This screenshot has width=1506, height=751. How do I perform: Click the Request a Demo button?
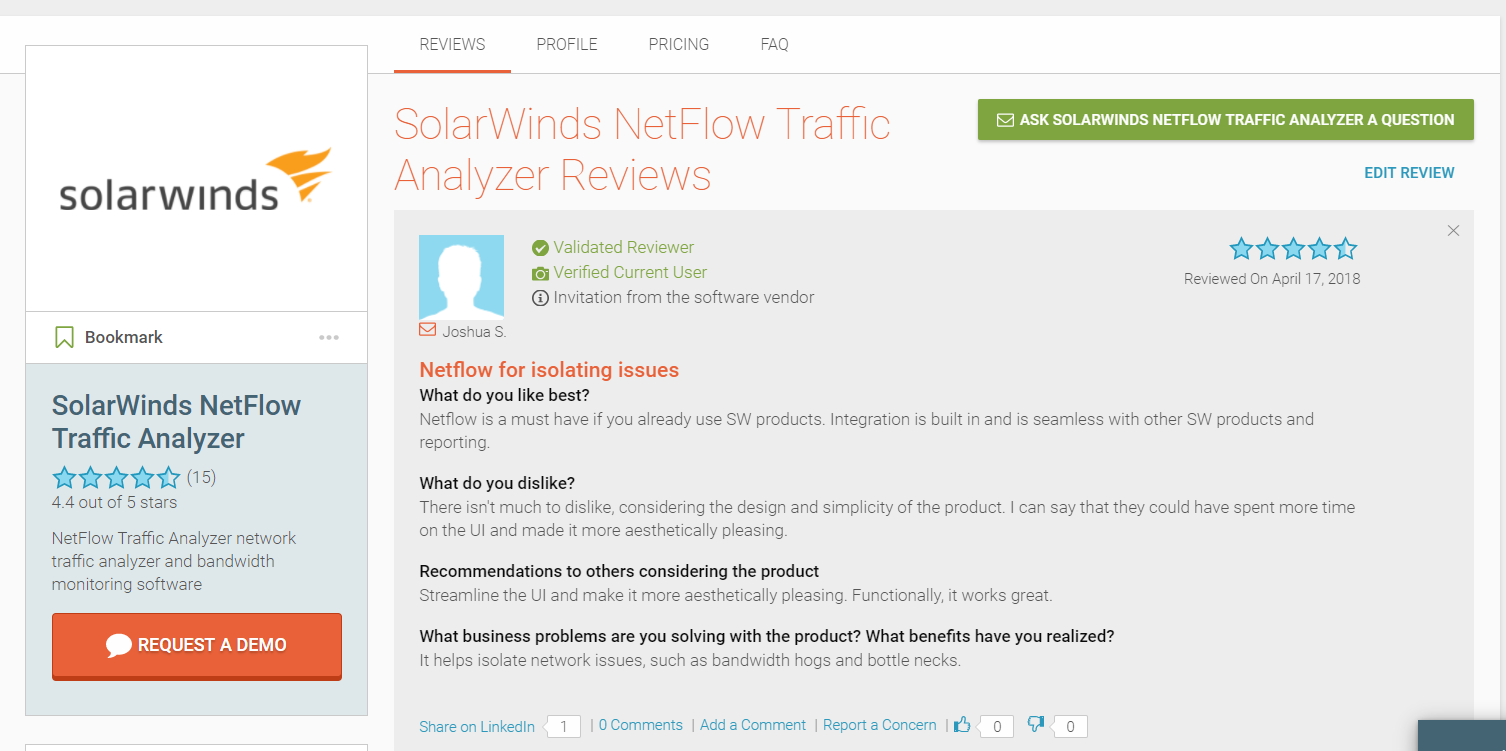pos(197,646)
